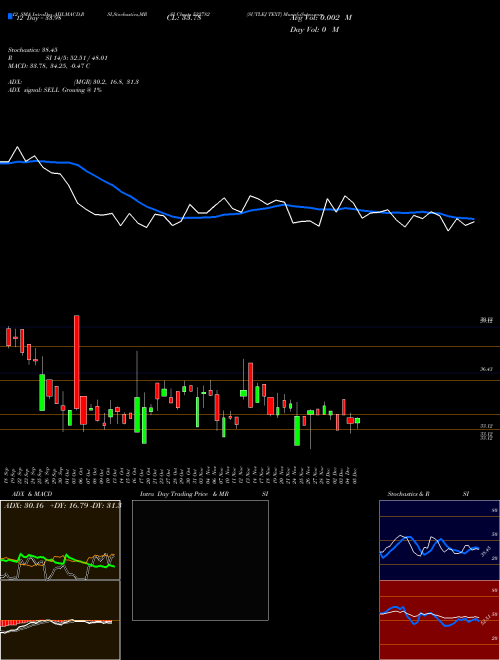Screen dimensions: 500x660
Task: Click the 33.12 price axis label
Action: coord(487,426)
